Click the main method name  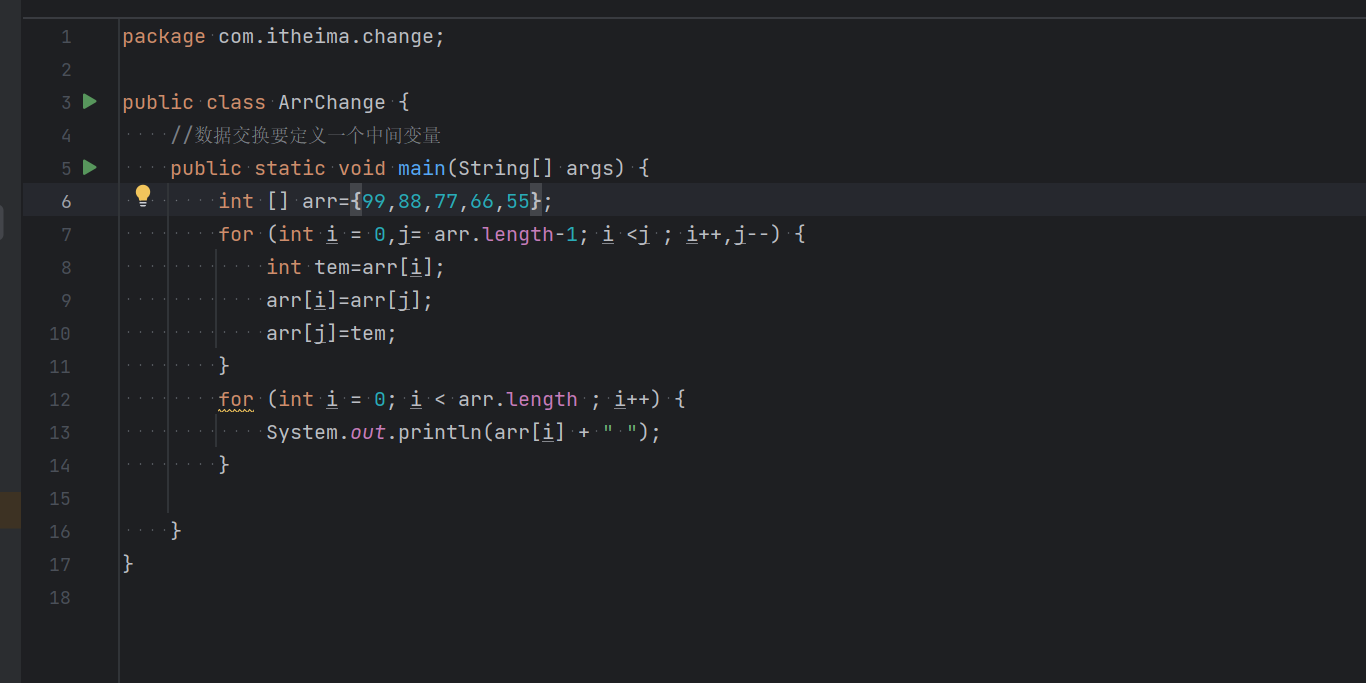point(422,169)
